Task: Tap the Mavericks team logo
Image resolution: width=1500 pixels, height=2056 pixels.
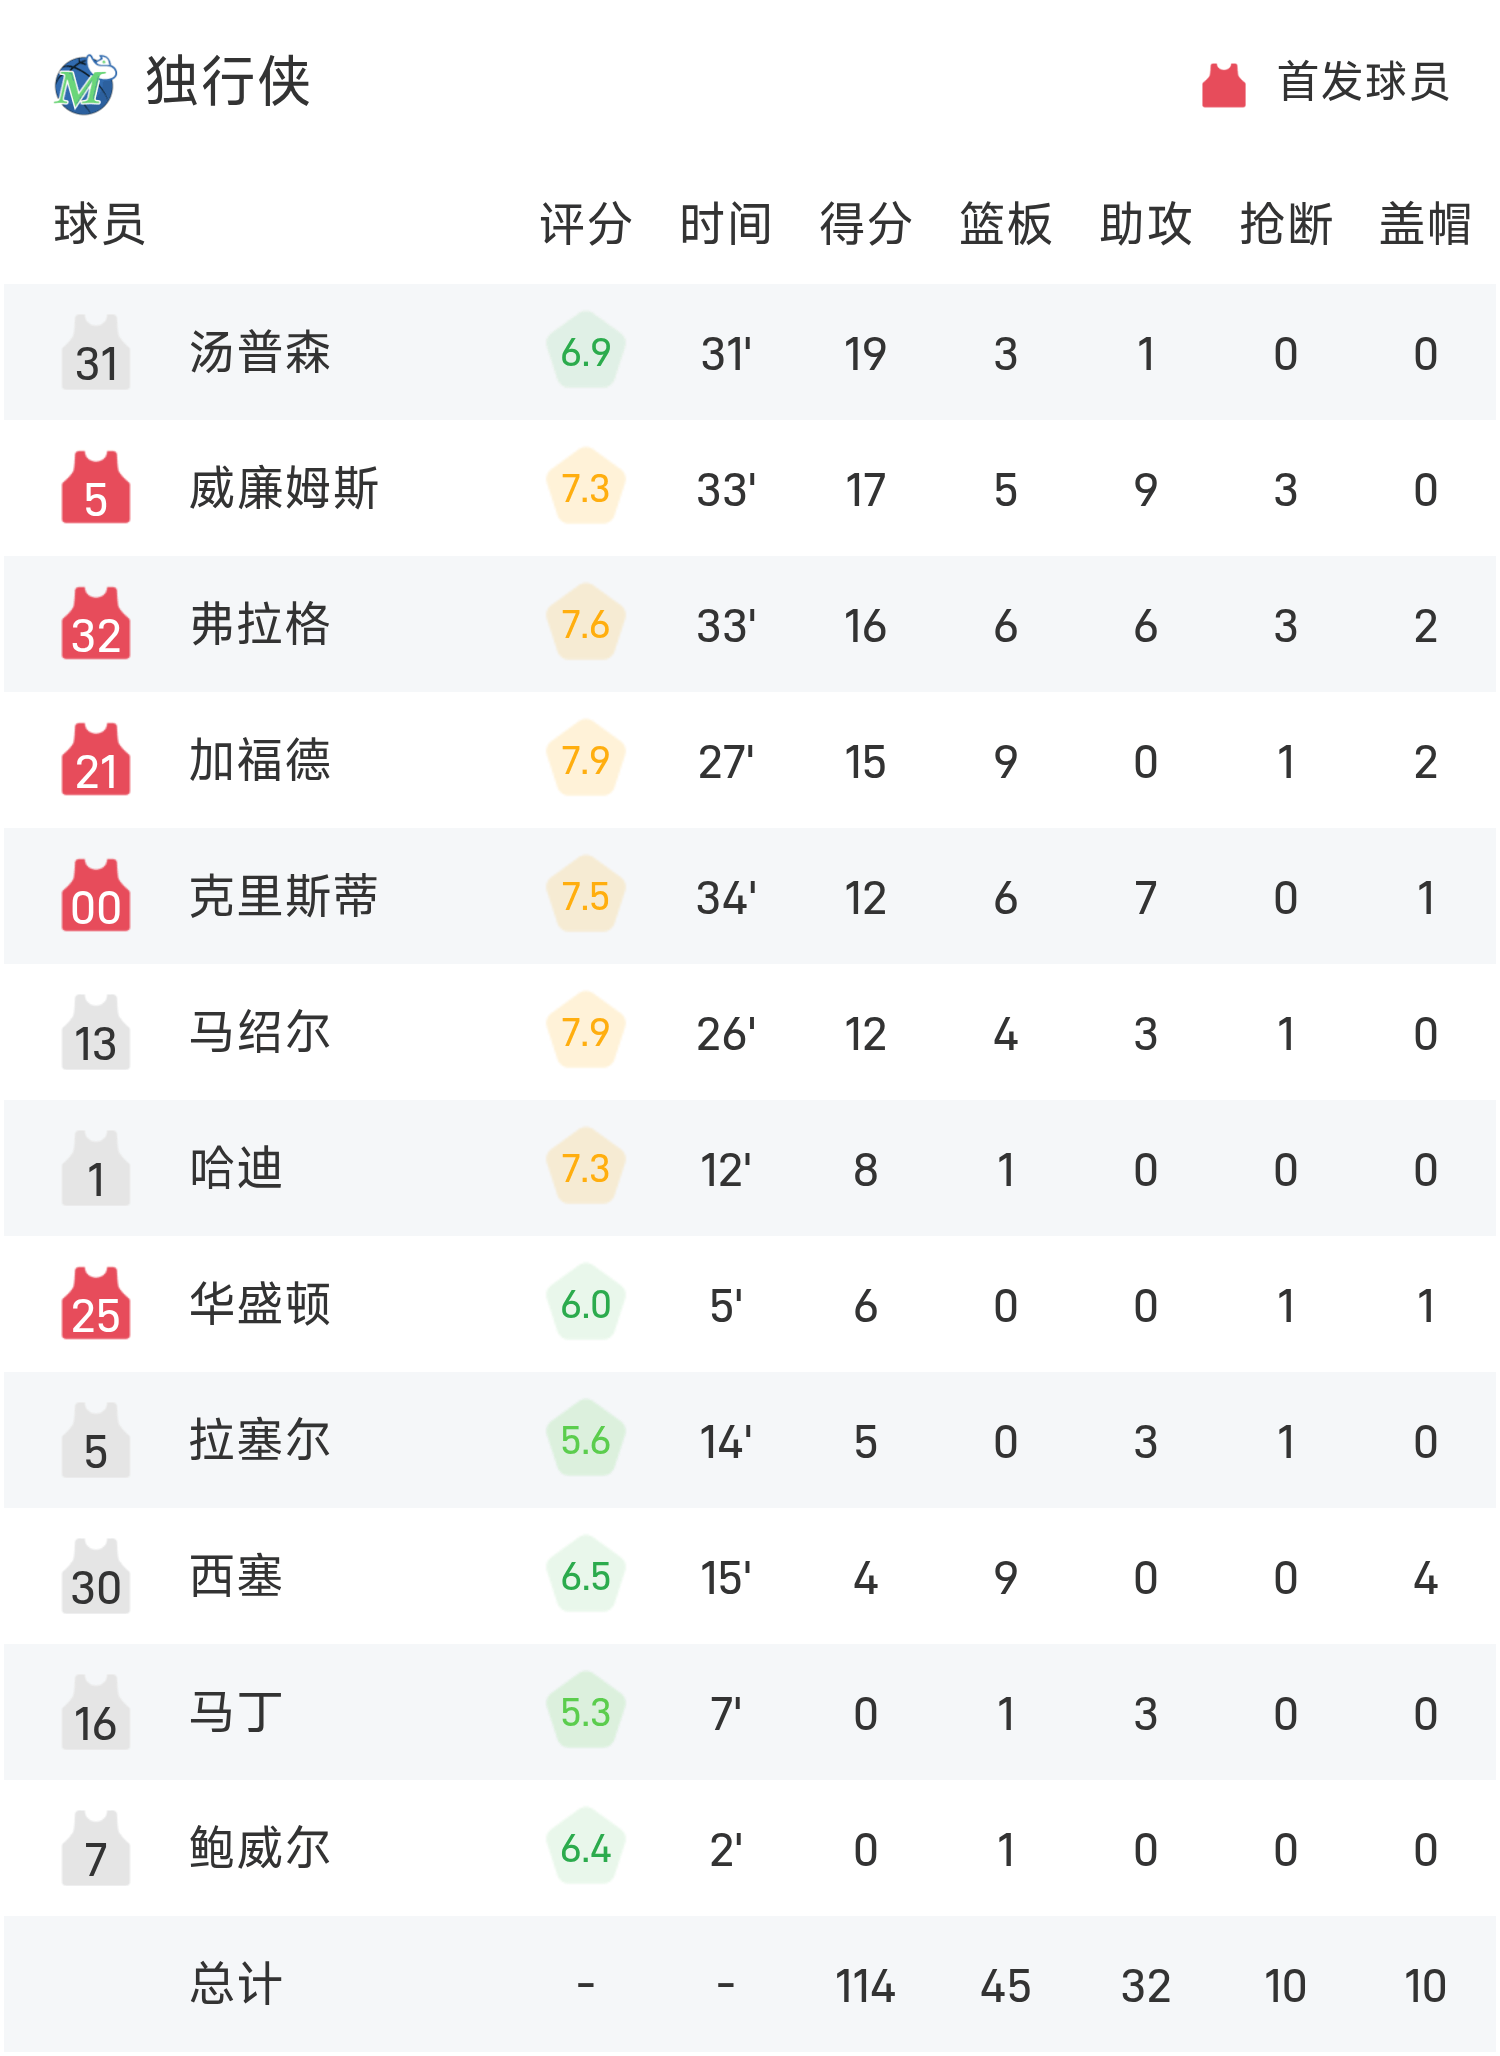Action: [x=85, y=84]
